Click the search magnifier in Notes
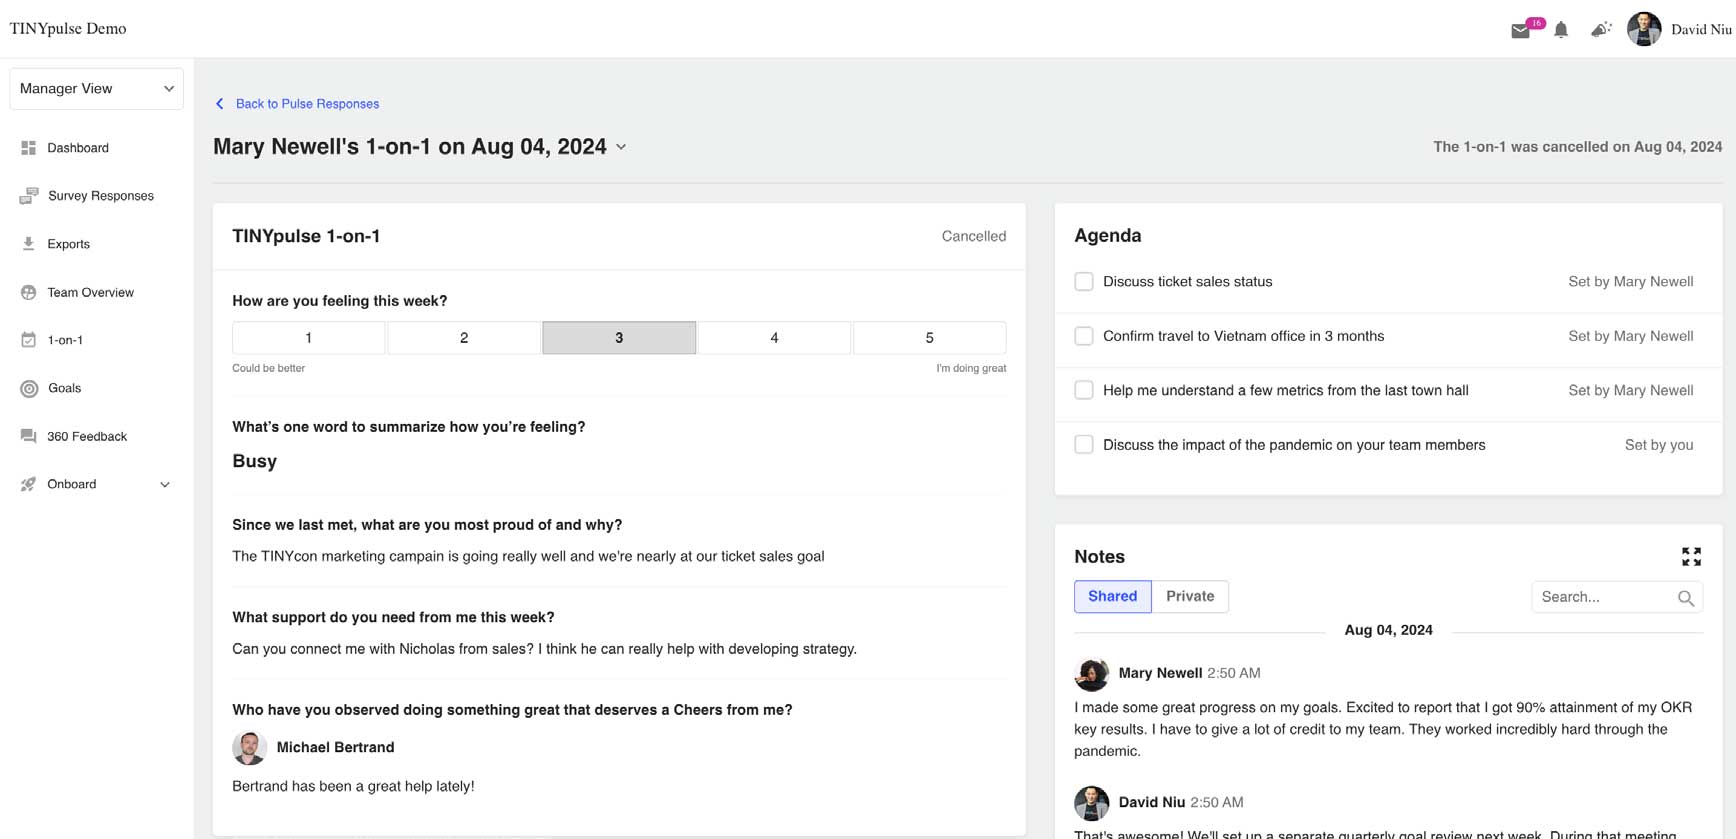Screen dimensions: 1736x839 coord(1685,598)
